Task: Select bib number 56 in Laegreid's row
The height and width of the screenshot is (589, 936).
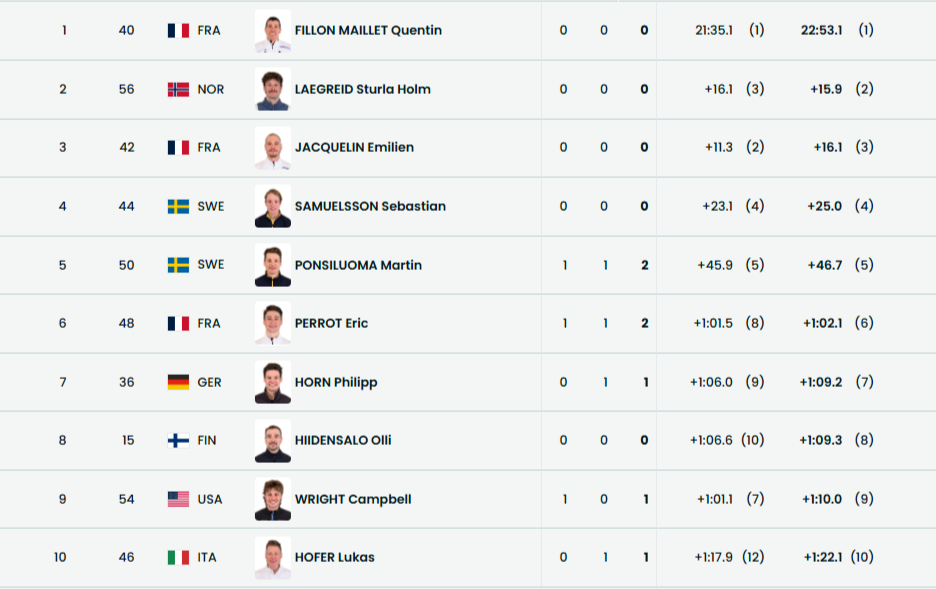Action: tap(126, 89)
